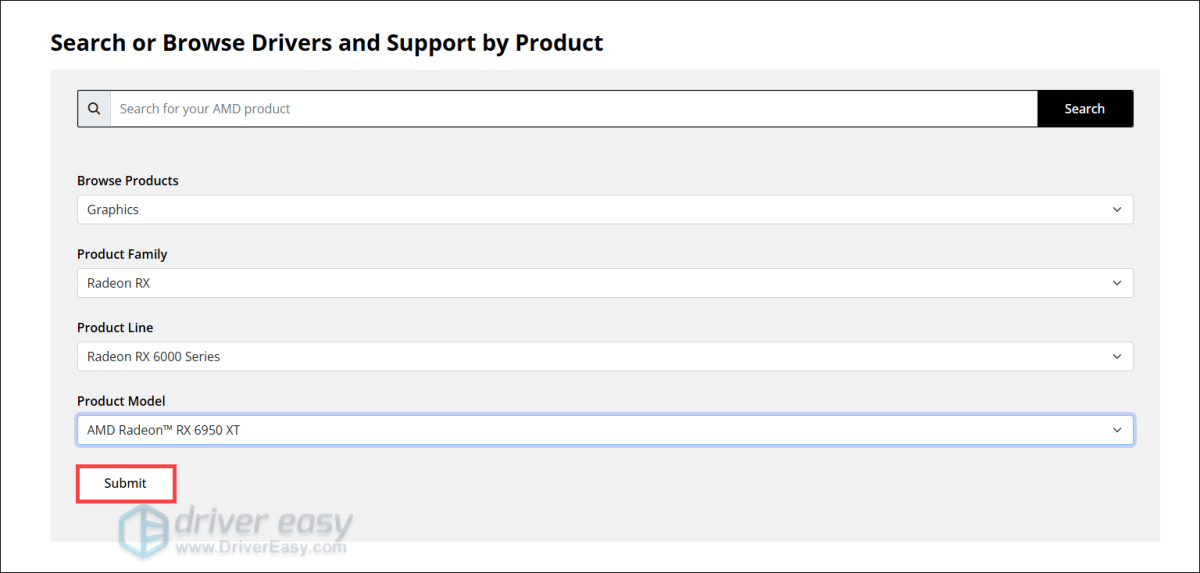Click the Driver Easy logo icon
This screenshot has width=1200, height=573.
point(144,528)
